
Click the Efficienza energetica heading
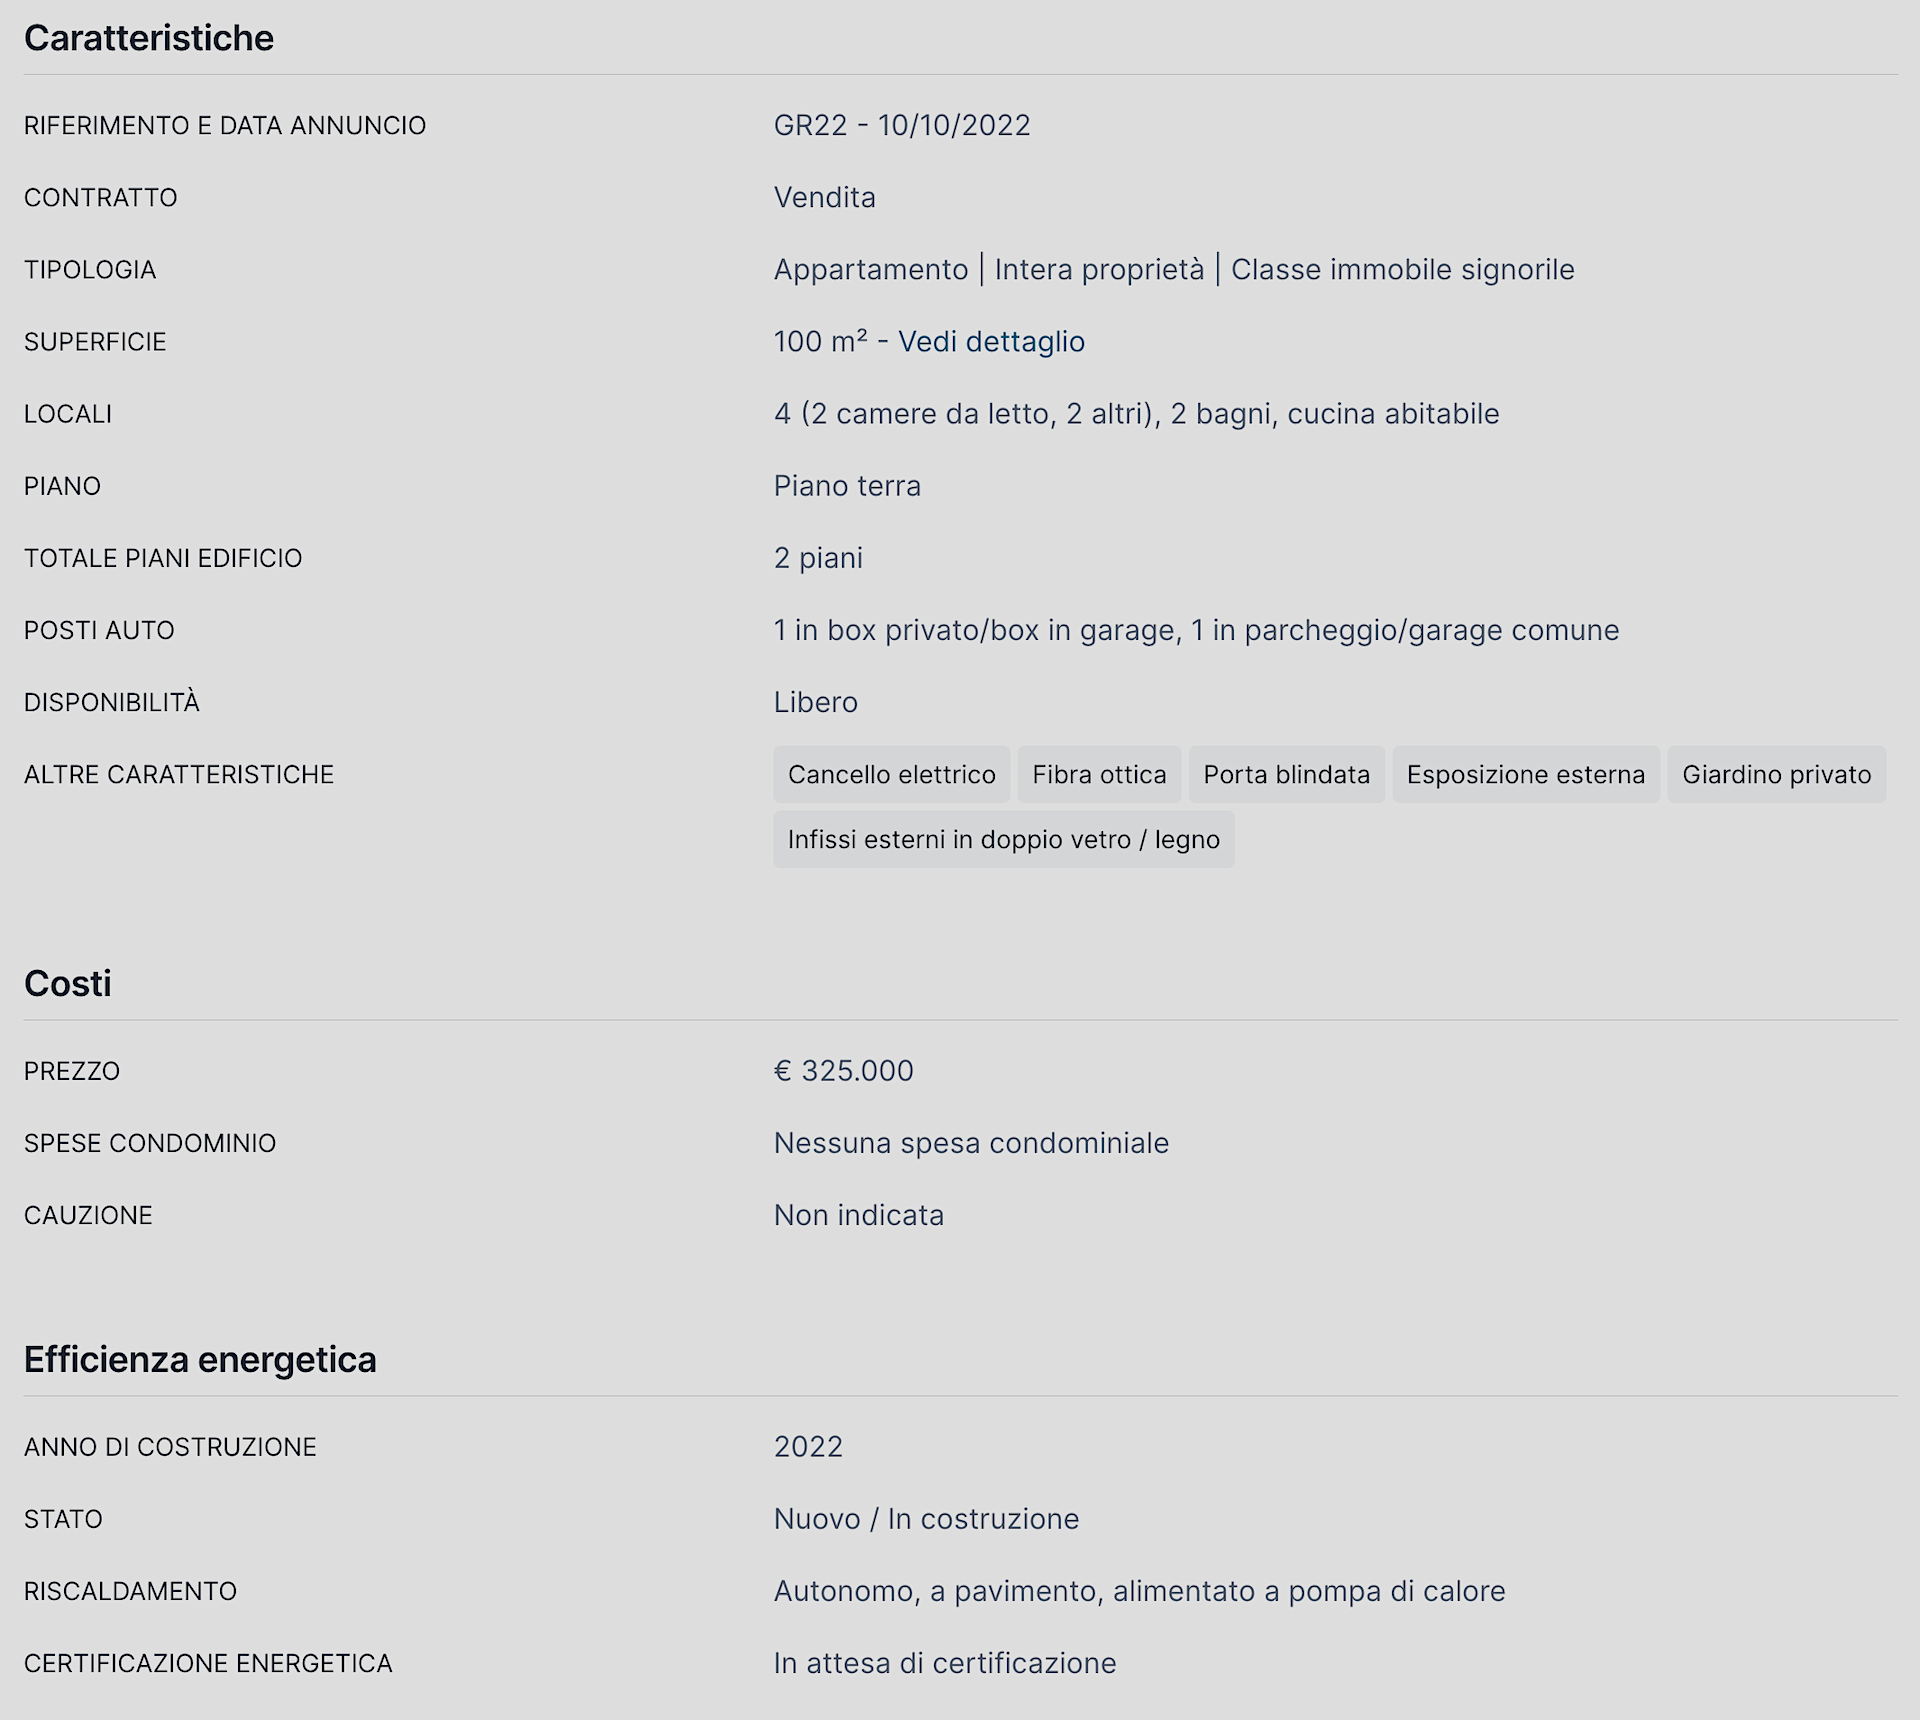pyautogui.click(x=200, y=1360)
